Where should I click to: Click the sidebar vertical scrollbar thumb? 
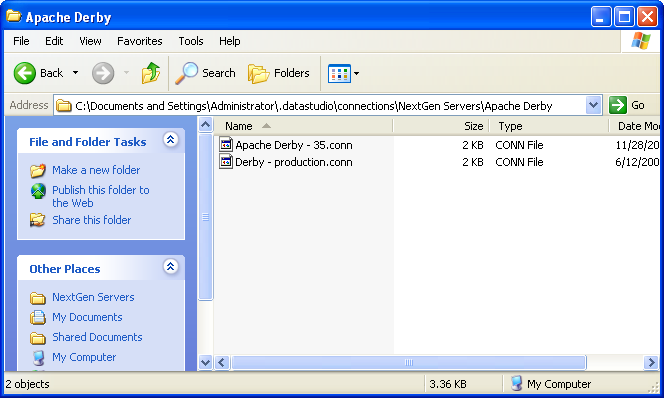(205, 217)
